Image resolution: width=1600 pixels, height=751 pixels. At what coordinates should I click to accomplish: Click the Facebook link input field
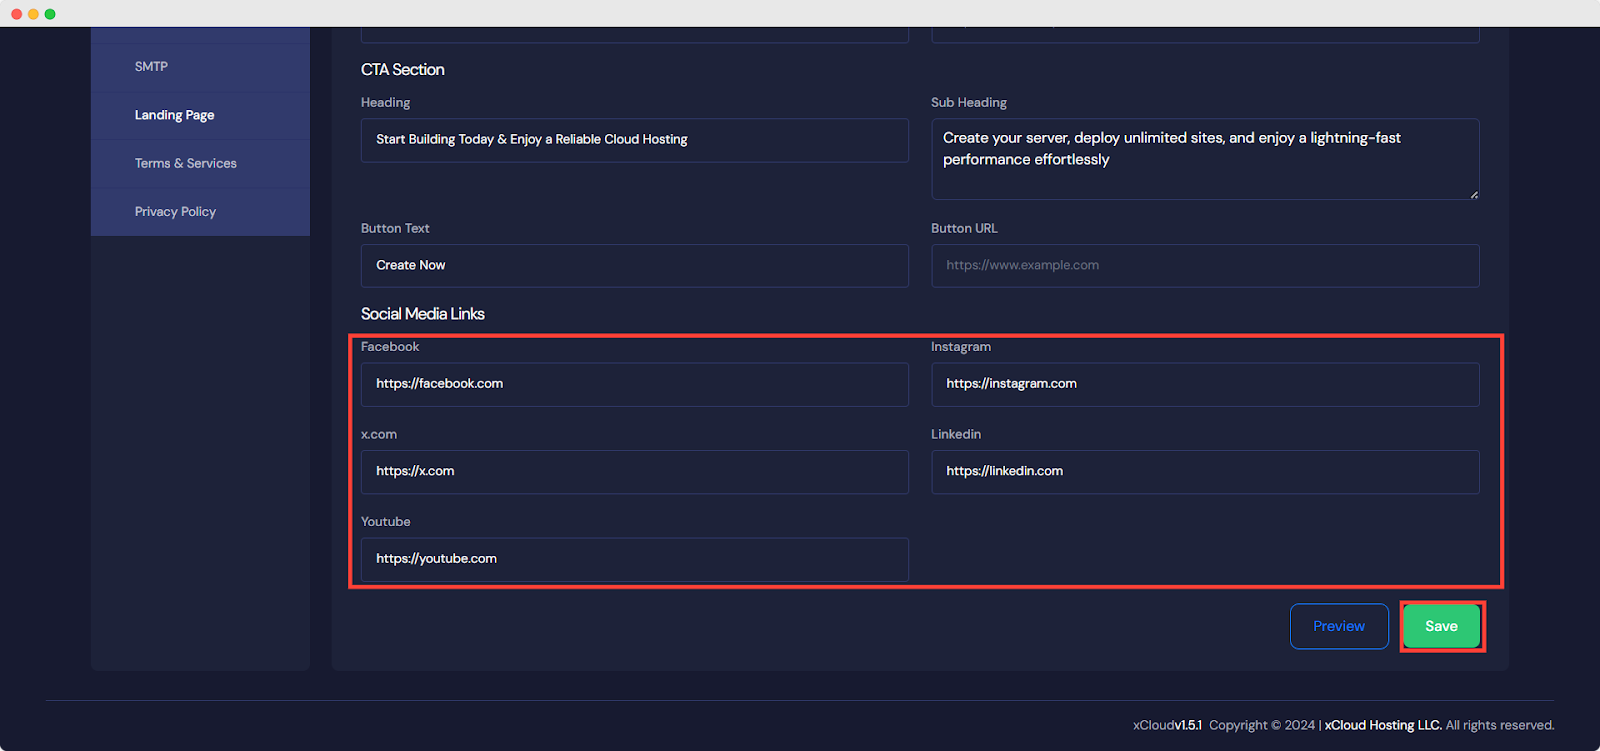635,384
